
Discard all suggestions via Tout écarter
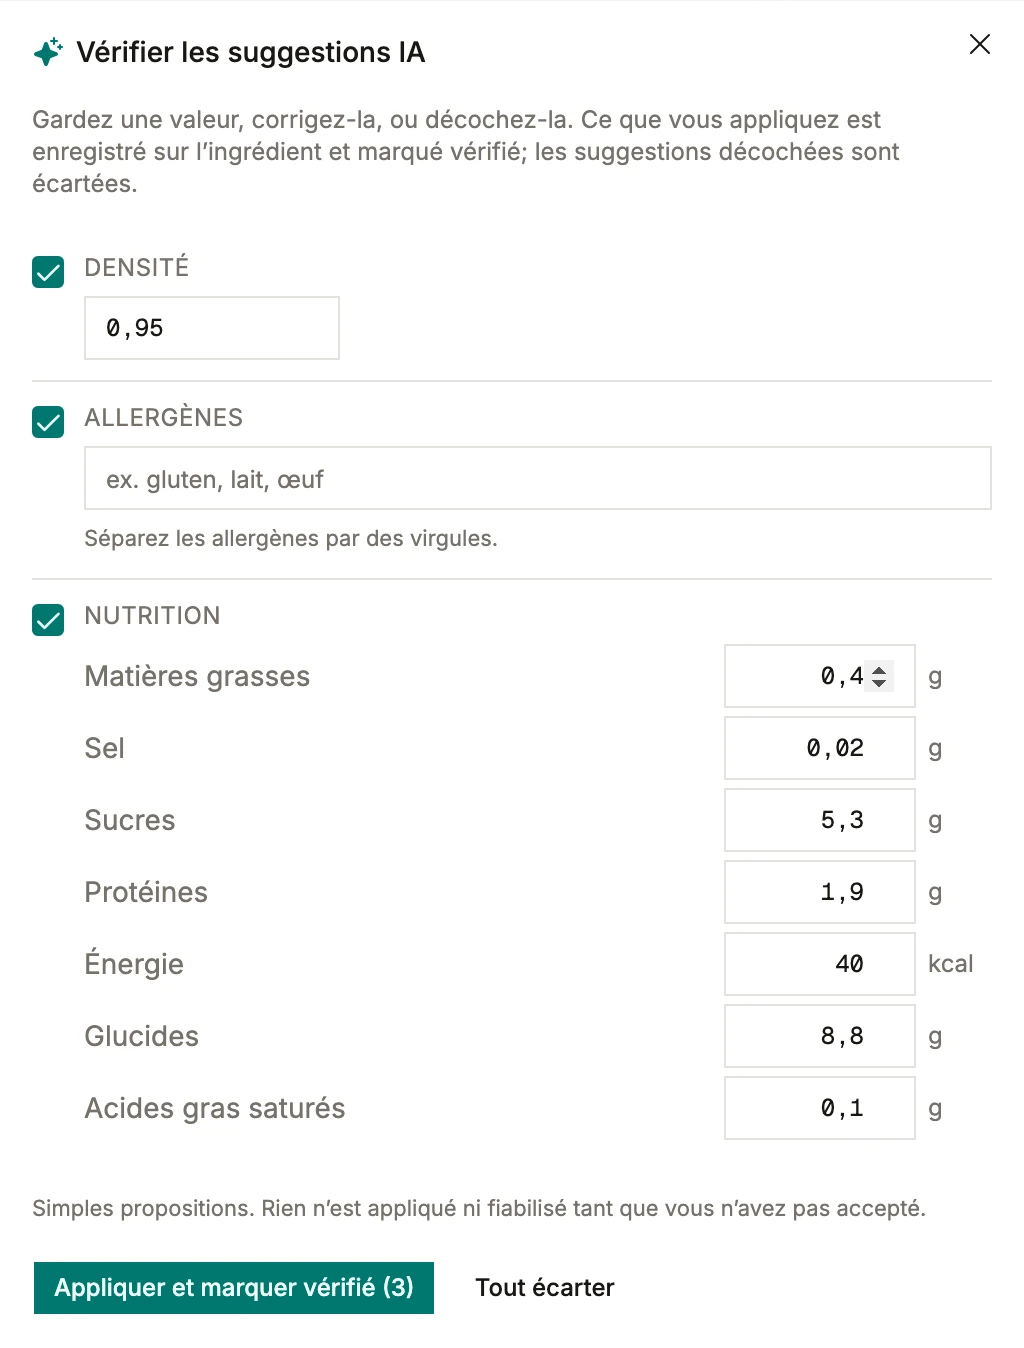pos(545,1288)
